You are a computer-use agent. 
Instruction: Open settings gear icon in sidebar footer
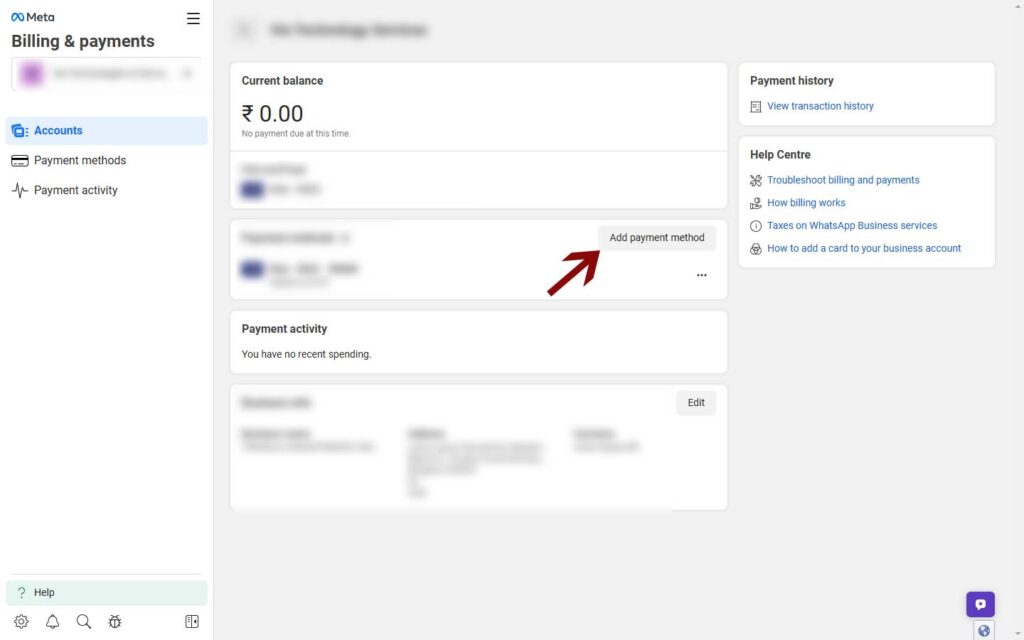tap(21, 621)
